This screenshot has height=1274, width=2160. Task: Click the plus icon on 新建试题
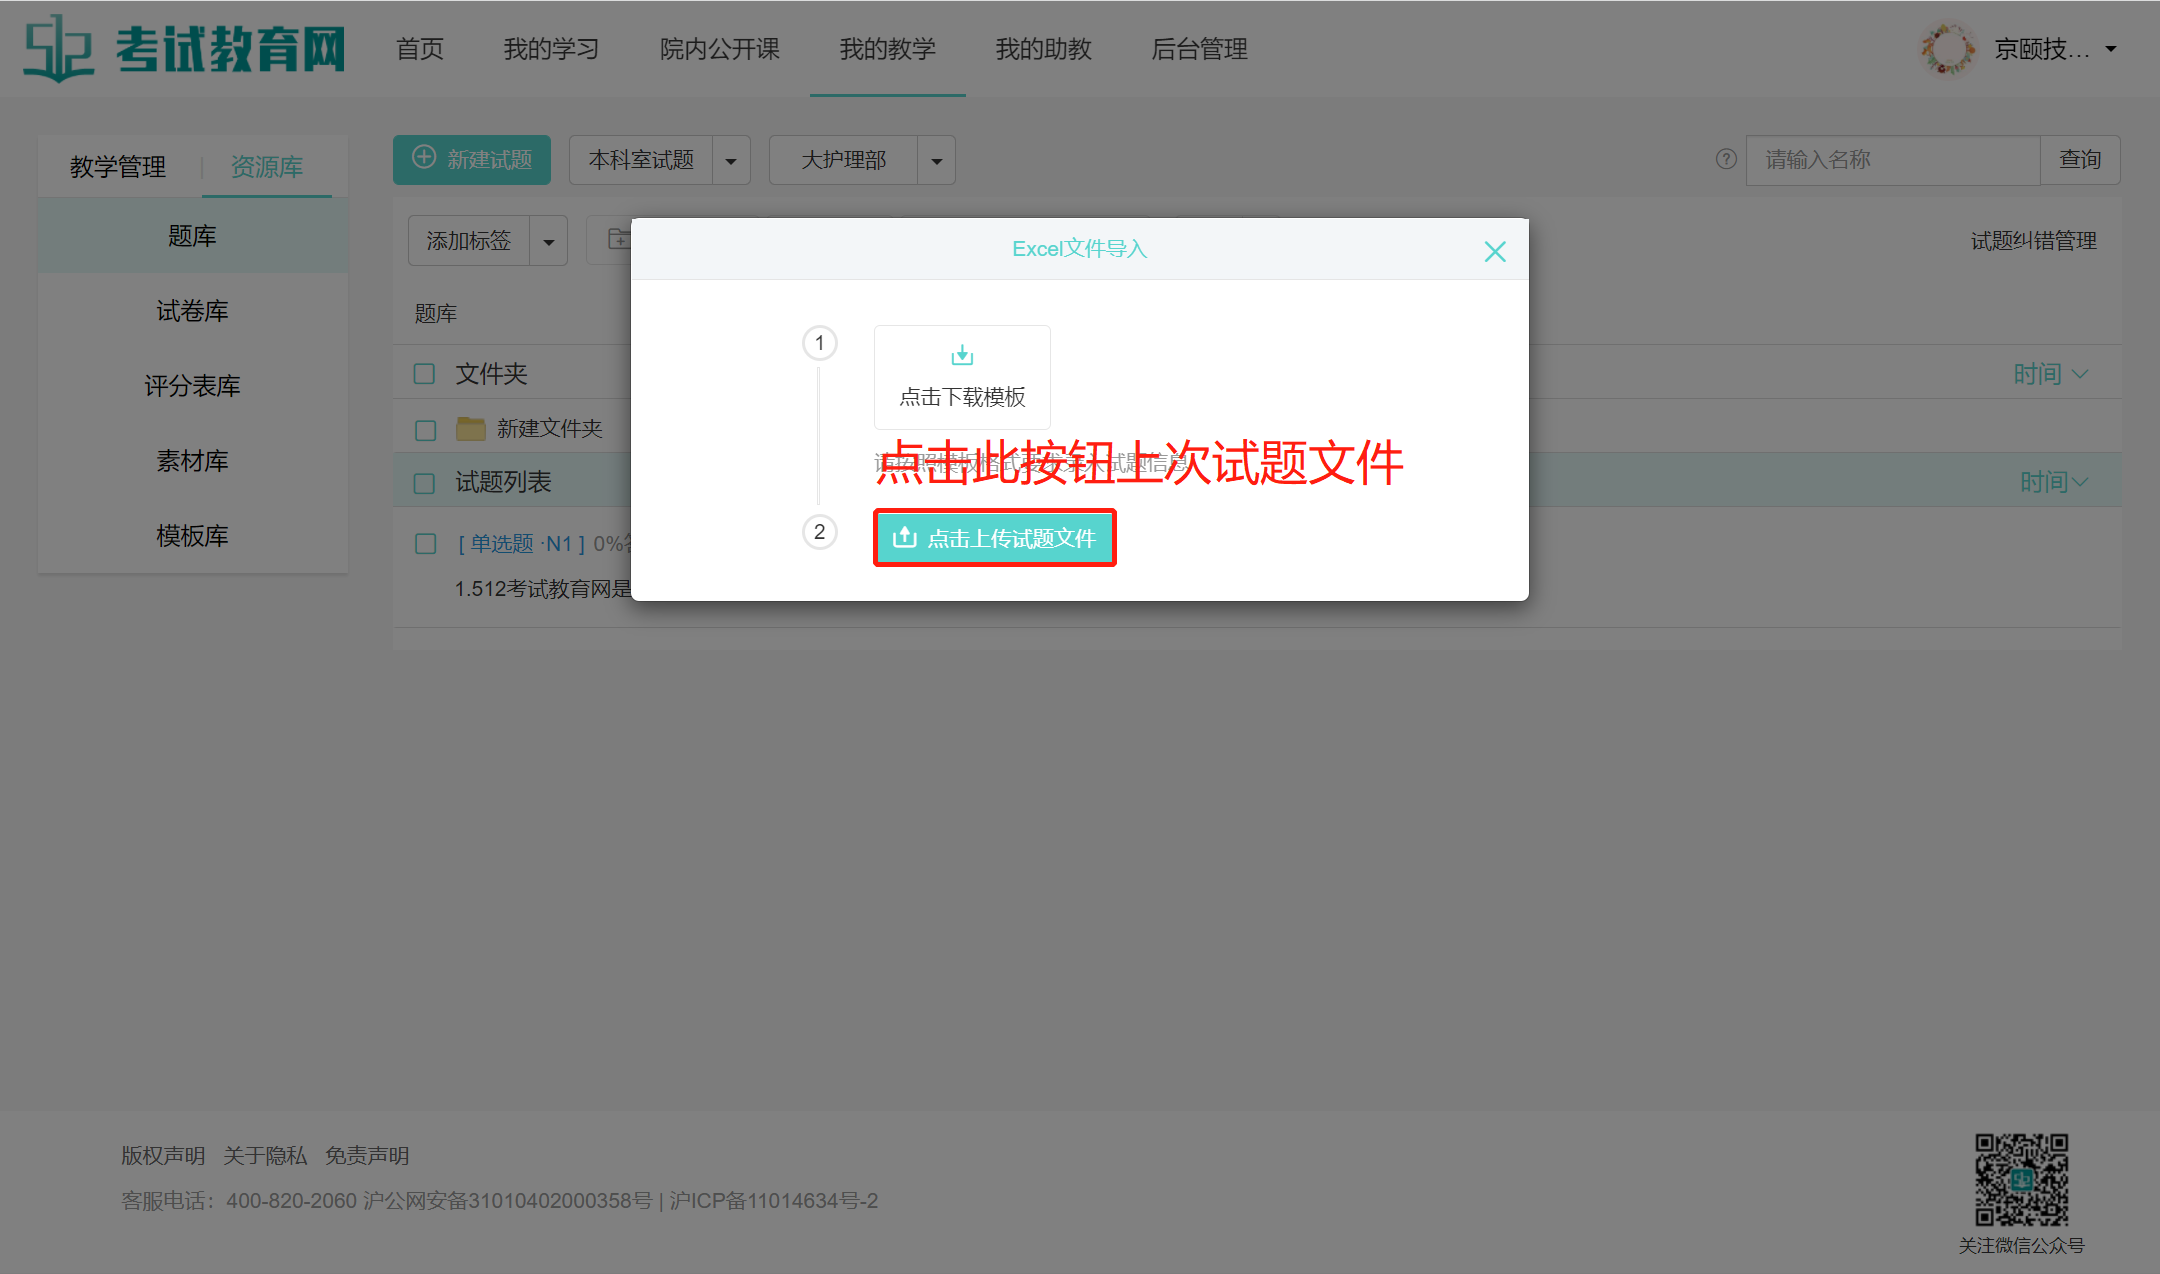click(424, 158)
